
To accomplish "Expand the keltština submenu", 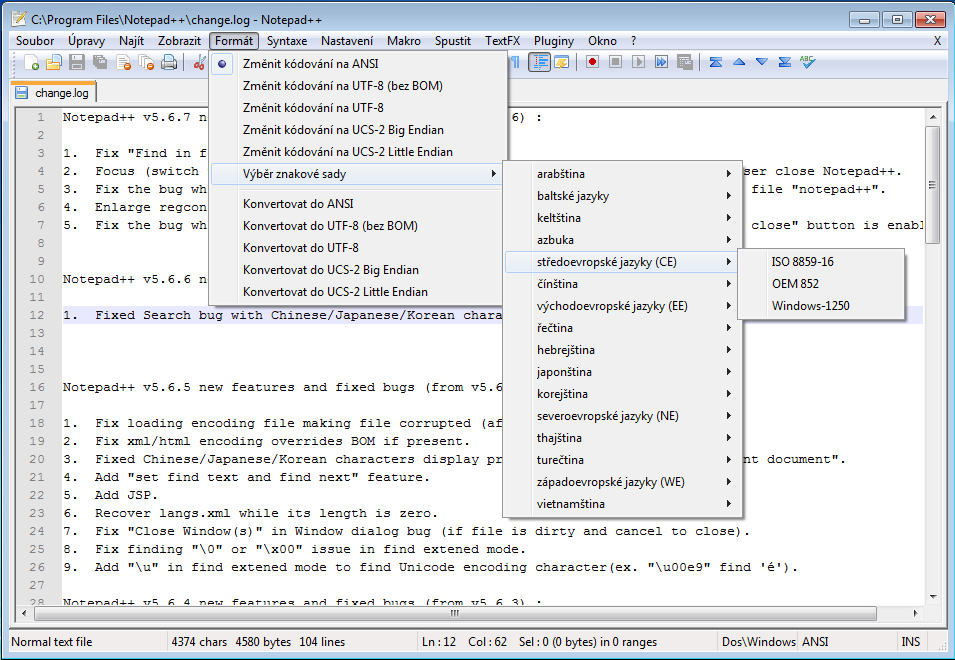I will coord(622,218).
